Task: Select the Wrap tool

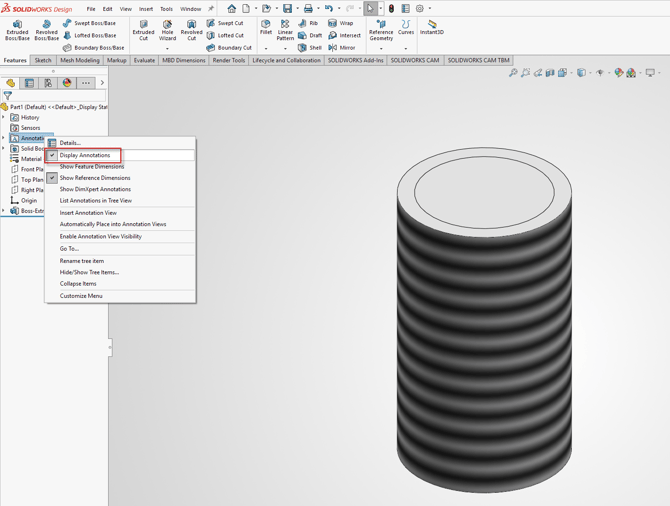Action: (x=341, y=23)
